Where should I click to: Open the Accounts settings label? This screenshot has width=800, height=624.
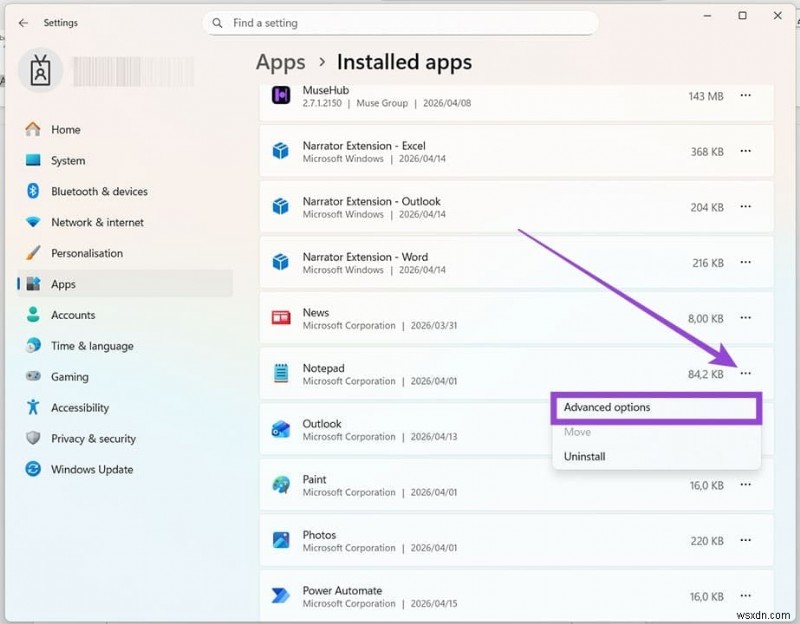[73, 315]
